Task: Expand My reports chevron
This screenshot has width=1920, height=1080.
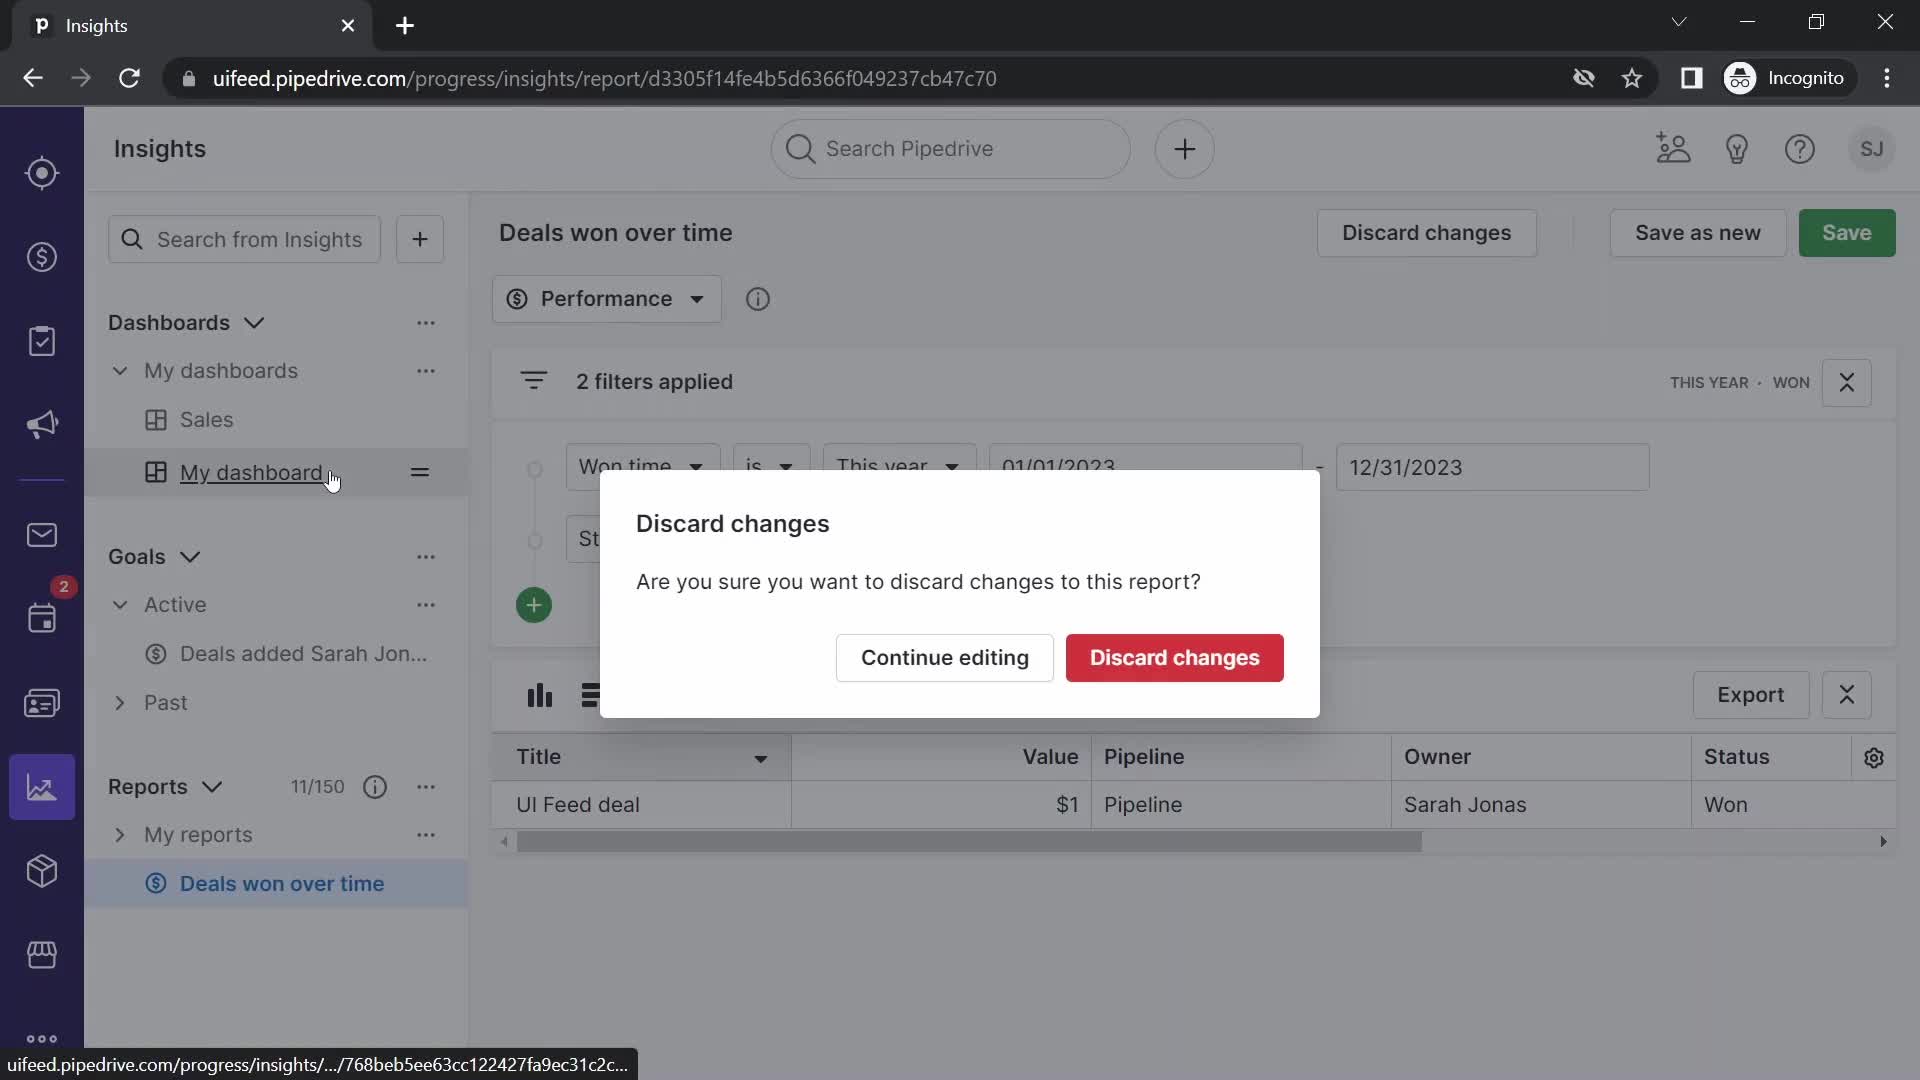Action: point(120,835)
